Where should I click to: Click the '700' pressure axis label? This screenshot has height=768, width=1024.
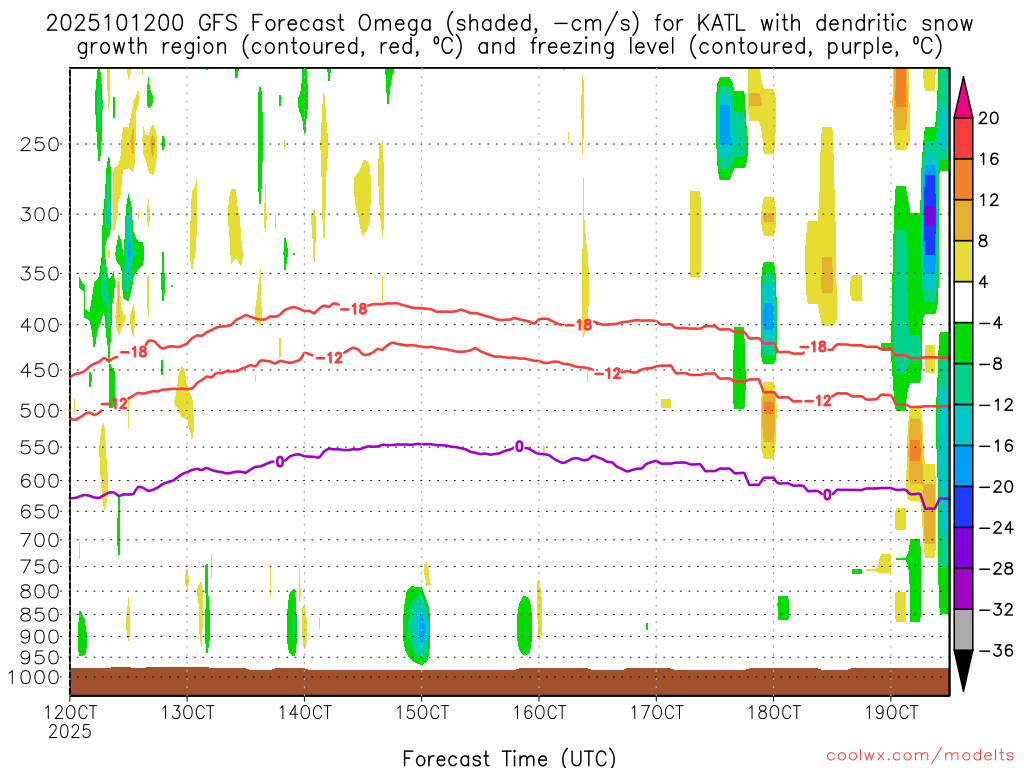pos(40,540)
